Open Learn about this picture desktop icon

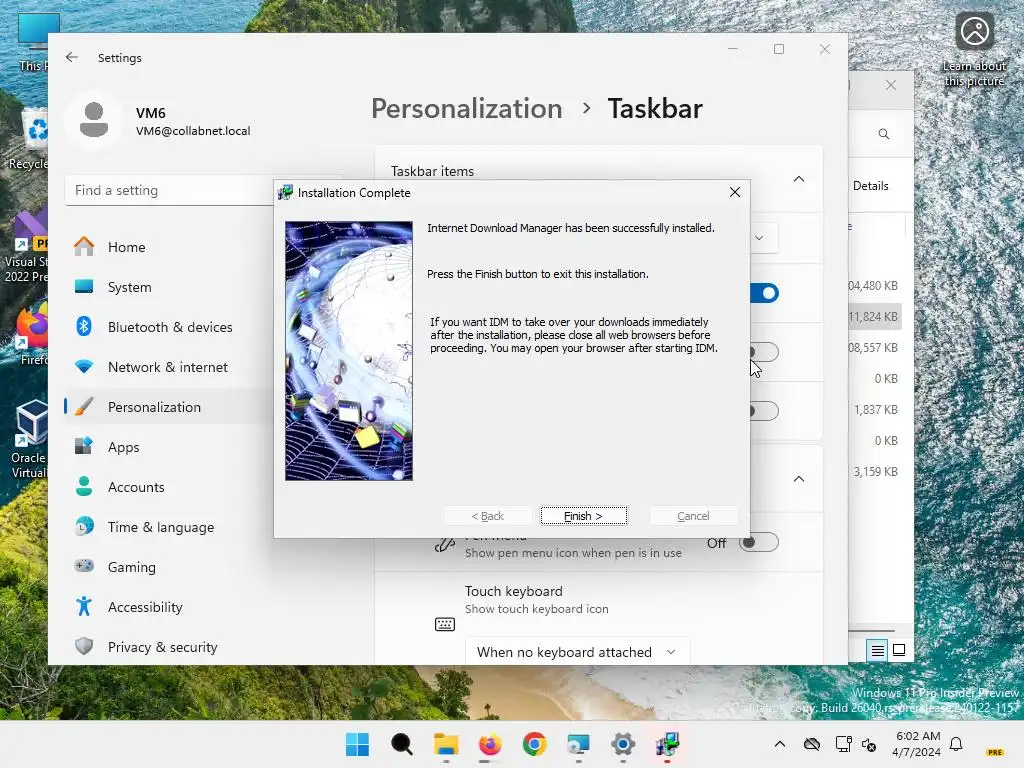(974, 51)
